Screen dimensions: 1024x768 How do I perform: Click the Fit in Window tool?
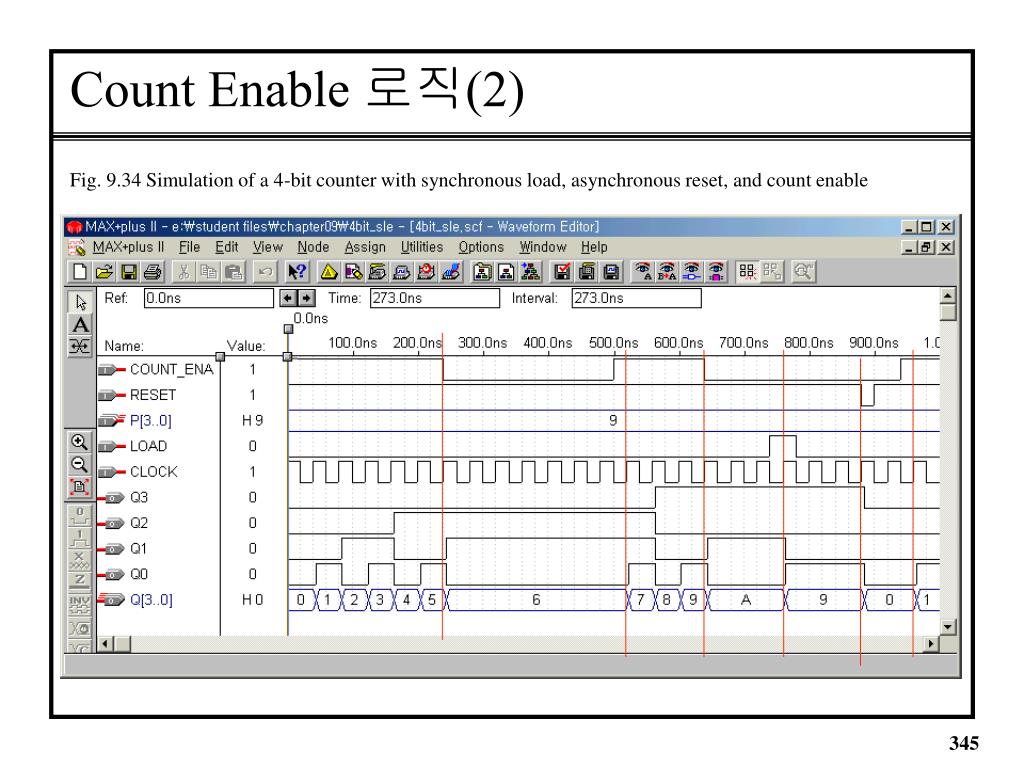pyautogui.click(x=80, y=487)
